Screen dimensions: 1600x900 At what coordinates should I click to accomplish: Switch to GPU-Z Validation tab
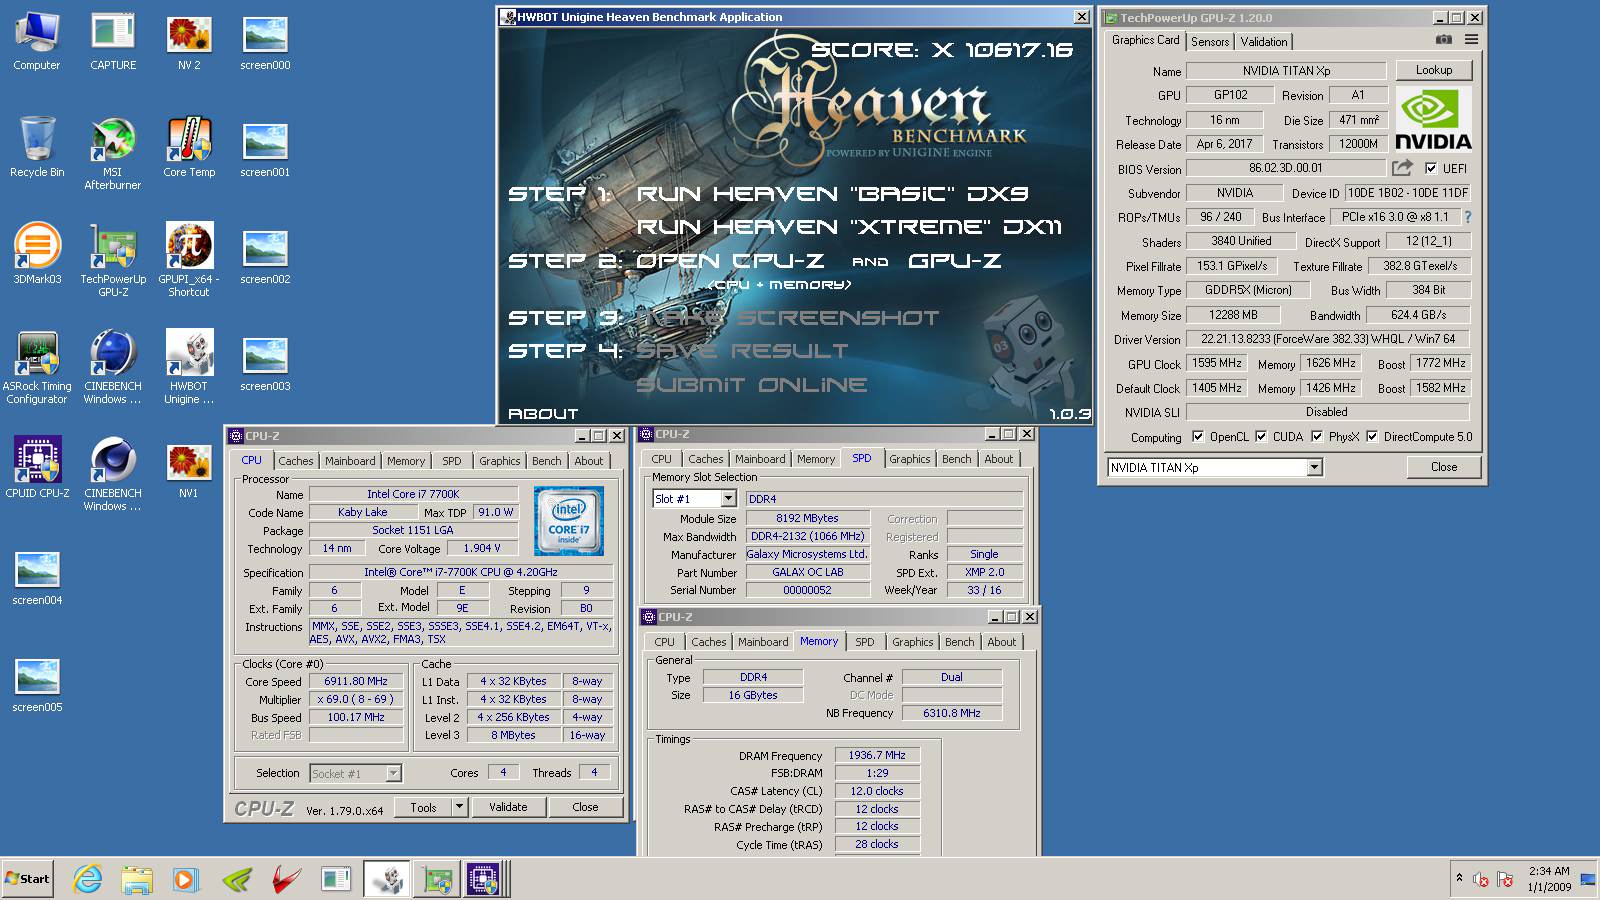click(x=1264, y=41)
